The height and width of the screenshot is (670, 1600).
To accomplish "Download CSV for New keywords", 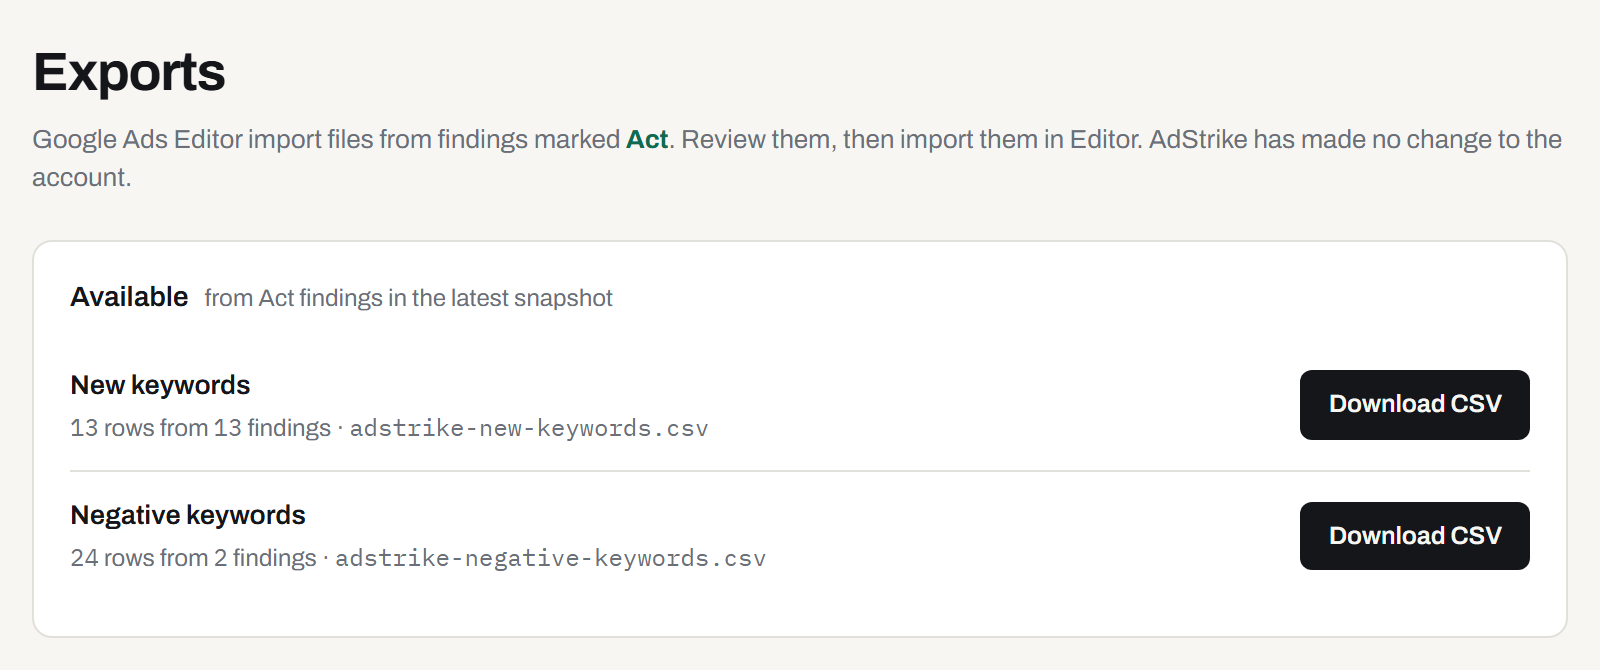I will [1414, 405].
